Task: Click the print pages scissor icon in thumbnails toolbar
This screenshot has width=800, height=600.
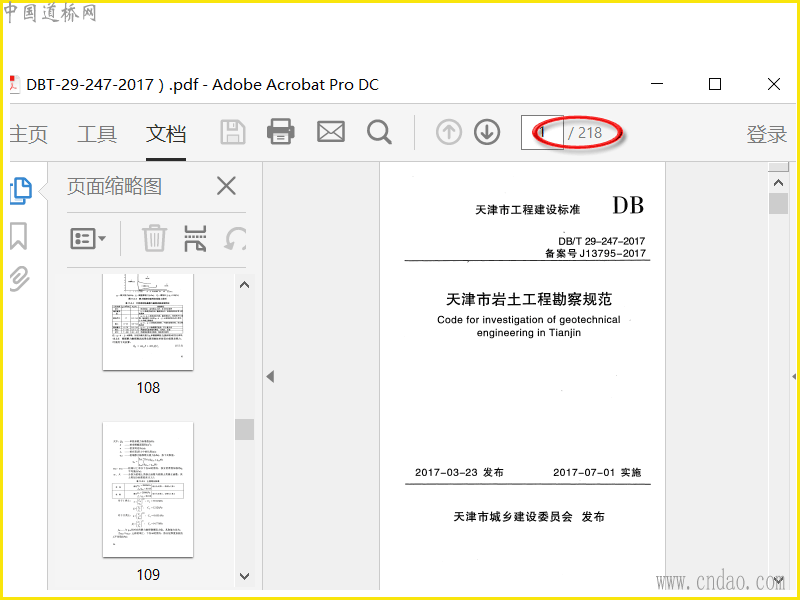Action: click(195, 238)
